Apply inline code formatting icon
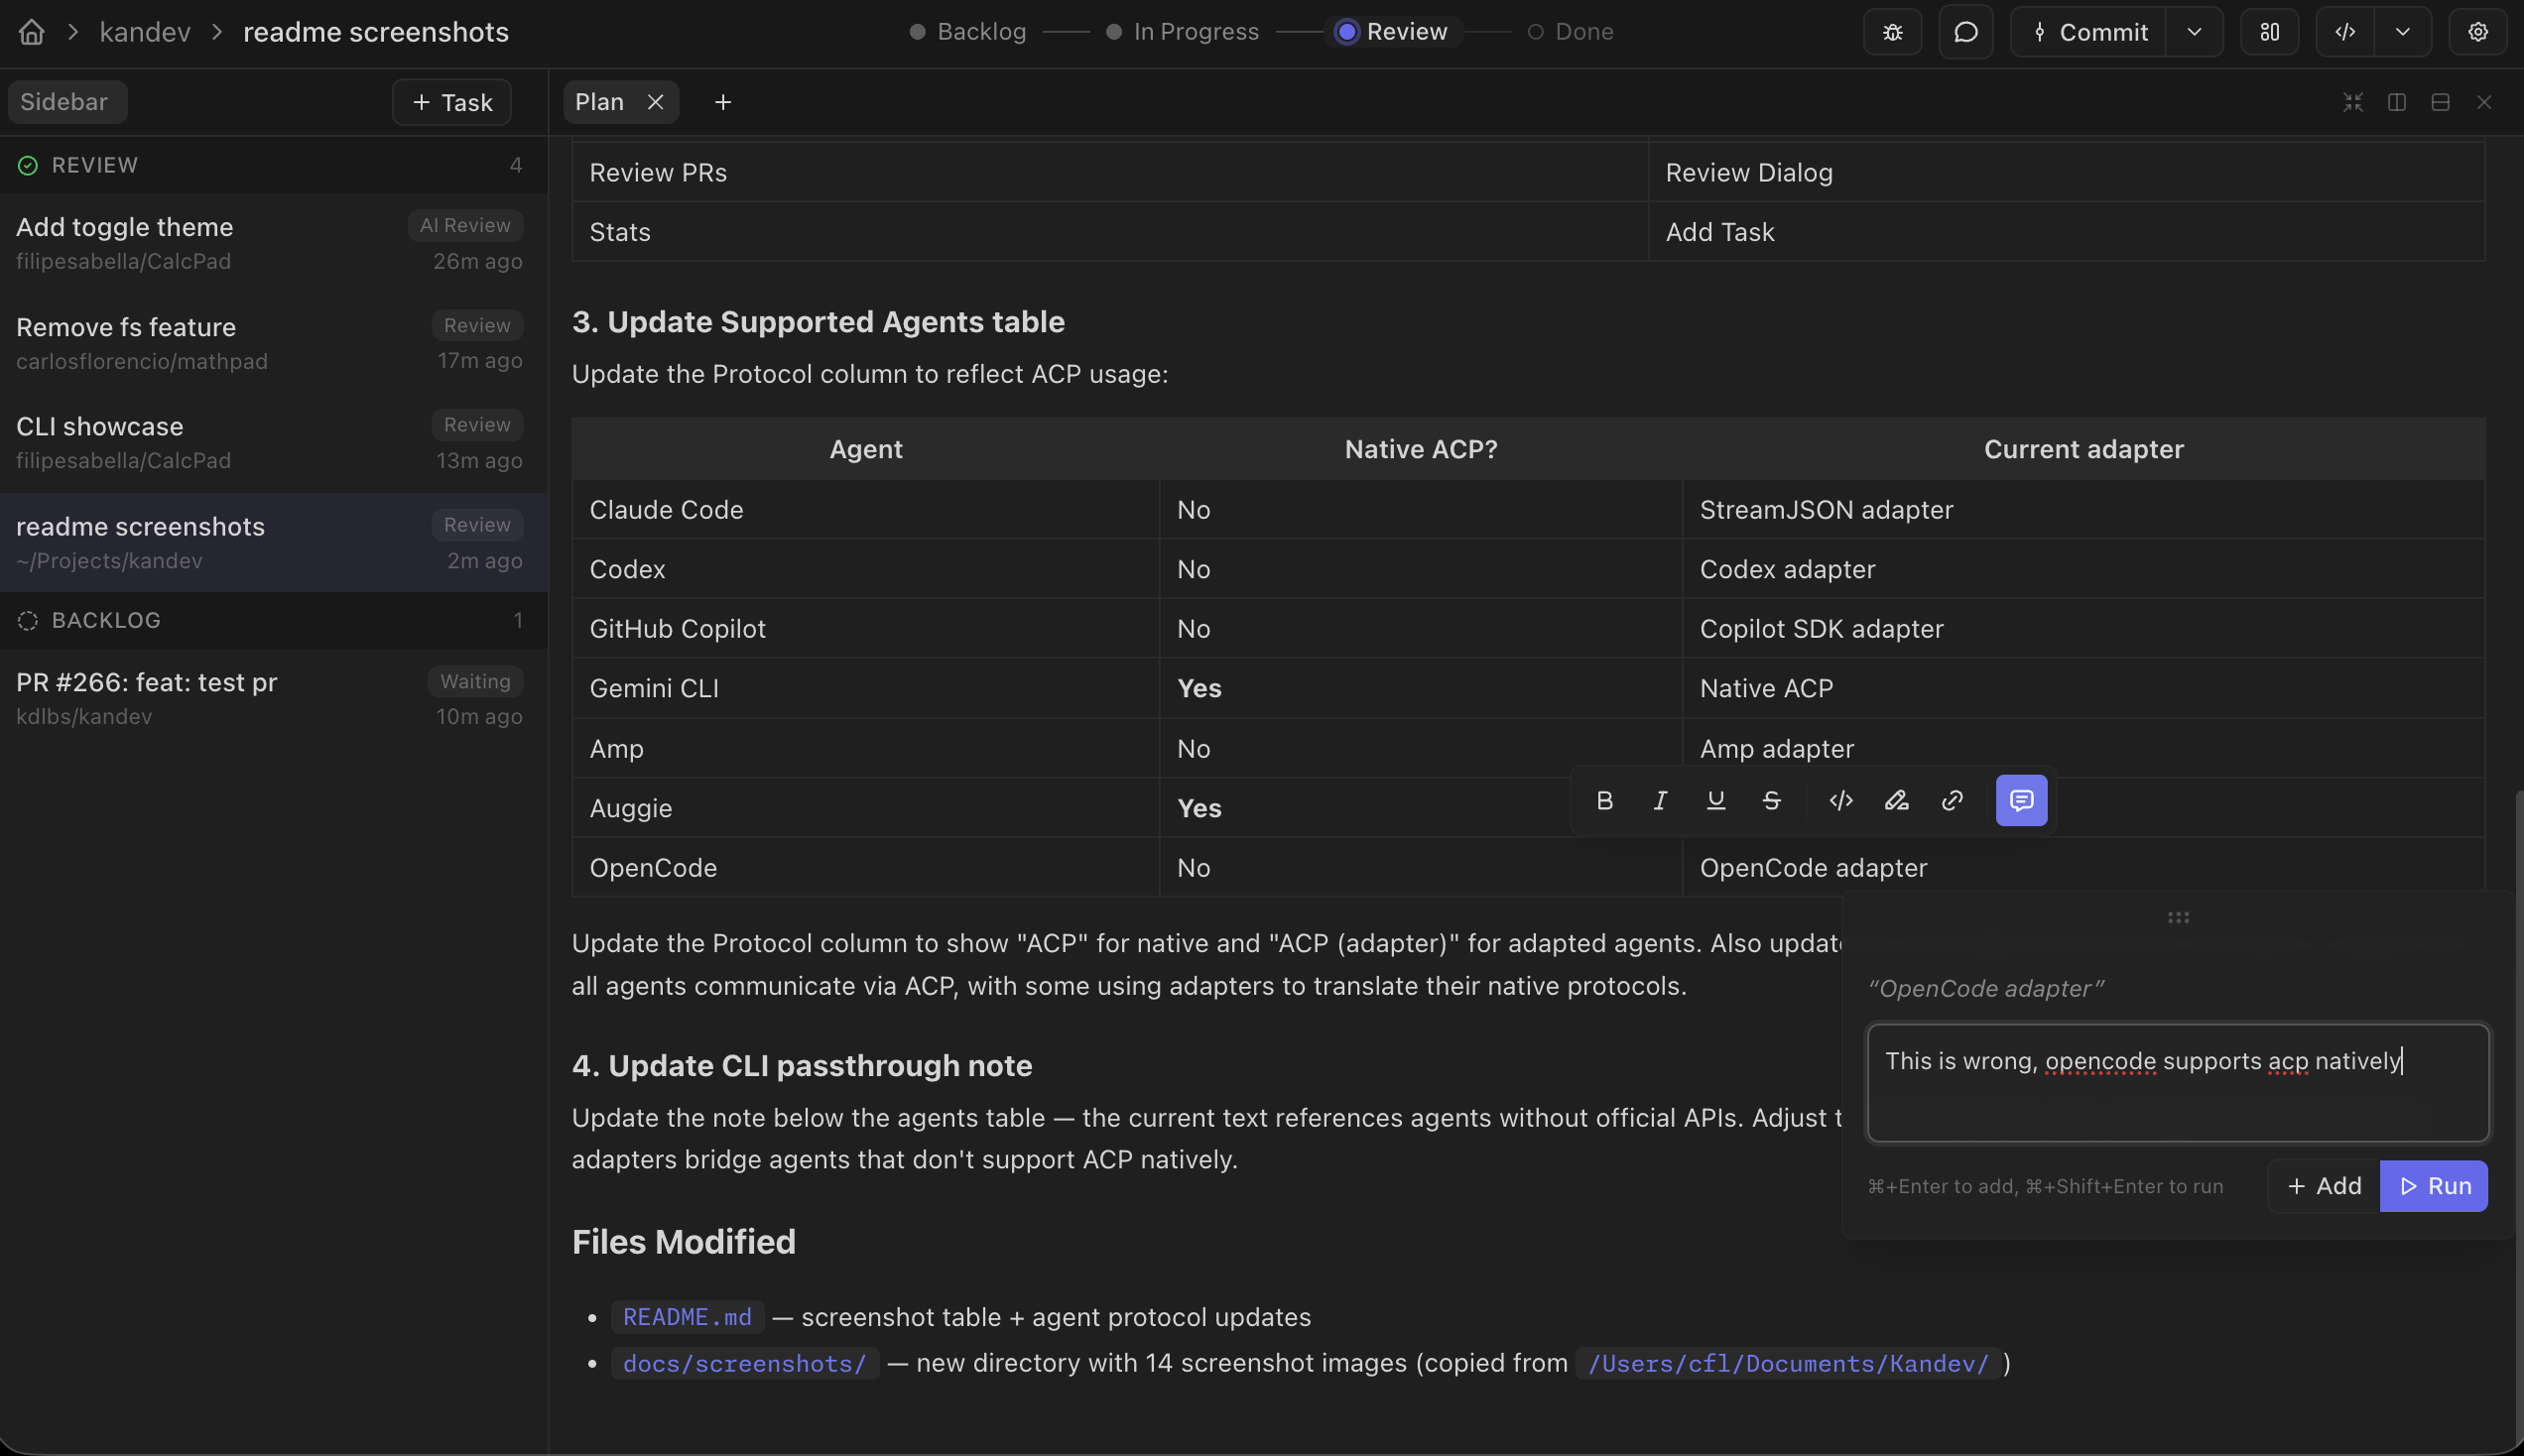The image size is (2524, 1456). pyautogui.click(x=1840, y=800)
